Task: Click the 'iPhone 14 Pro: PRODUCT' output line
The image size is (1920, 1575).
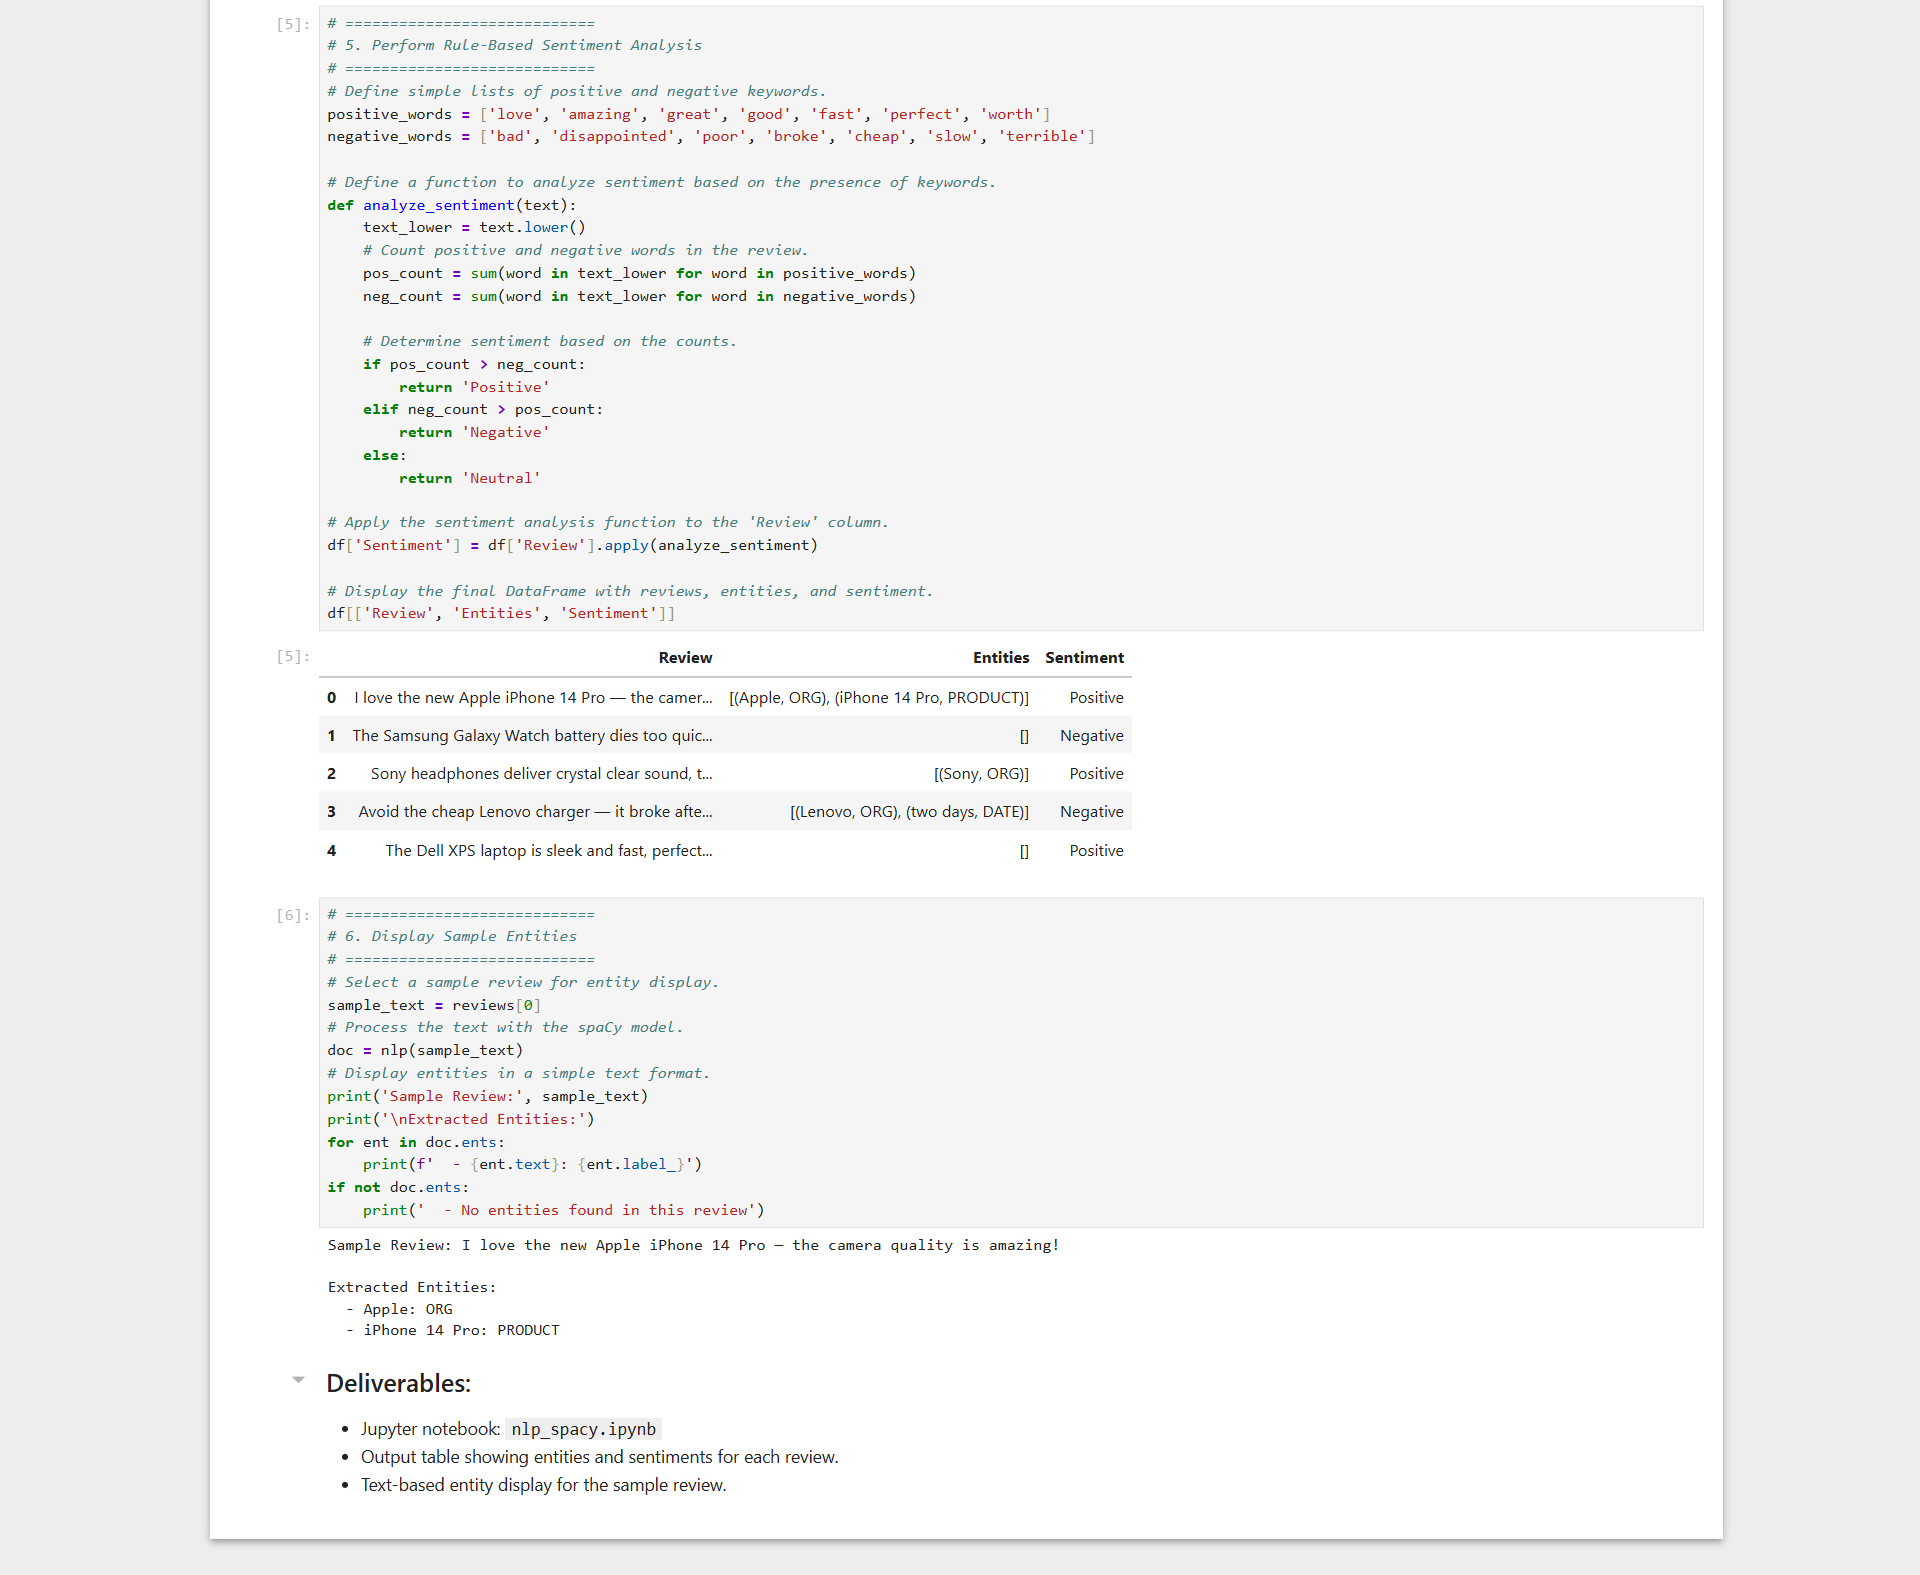Action: pyautogui.click(x=461, y=1330)
